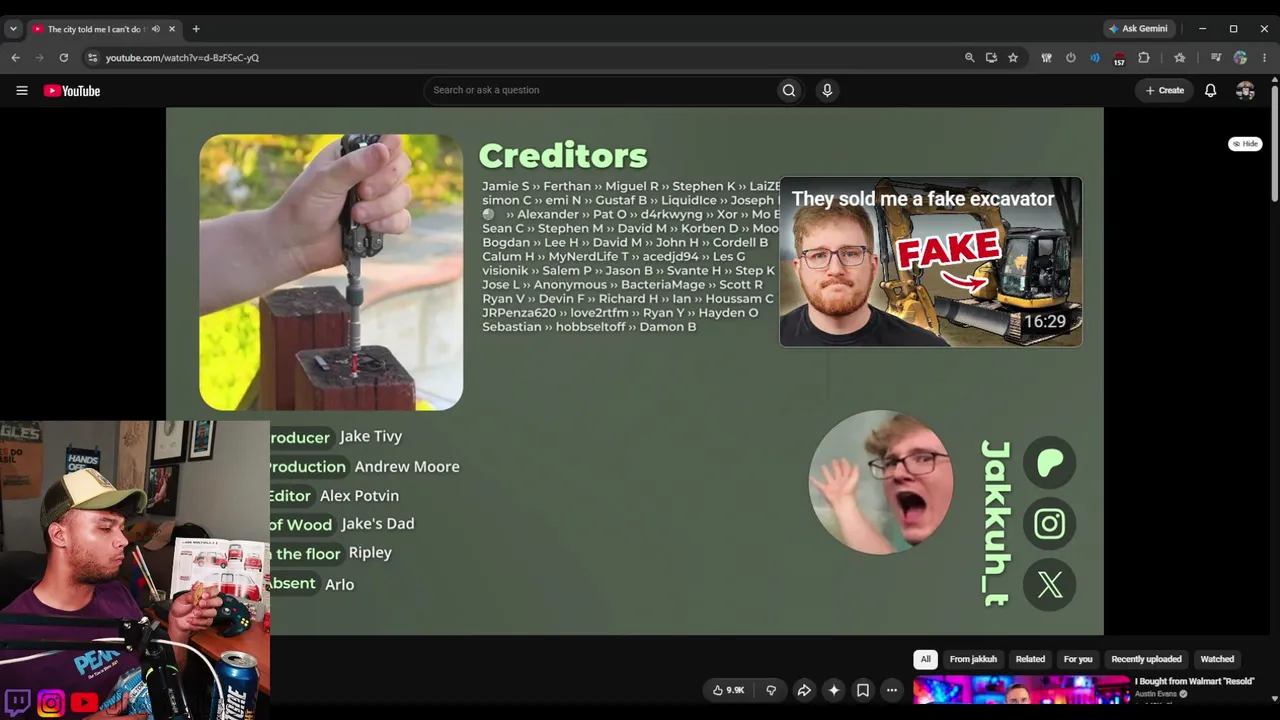Click the forks-and-knife extension icon
Image resolution: width=1280 pixels, height=720 pixels.
pyautogui.click(x=1047, y=58)
